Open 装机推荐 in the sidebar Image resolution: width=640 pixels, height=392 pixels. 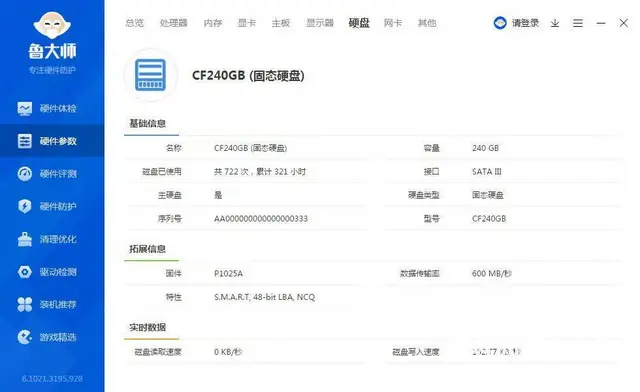pos(52,305)
